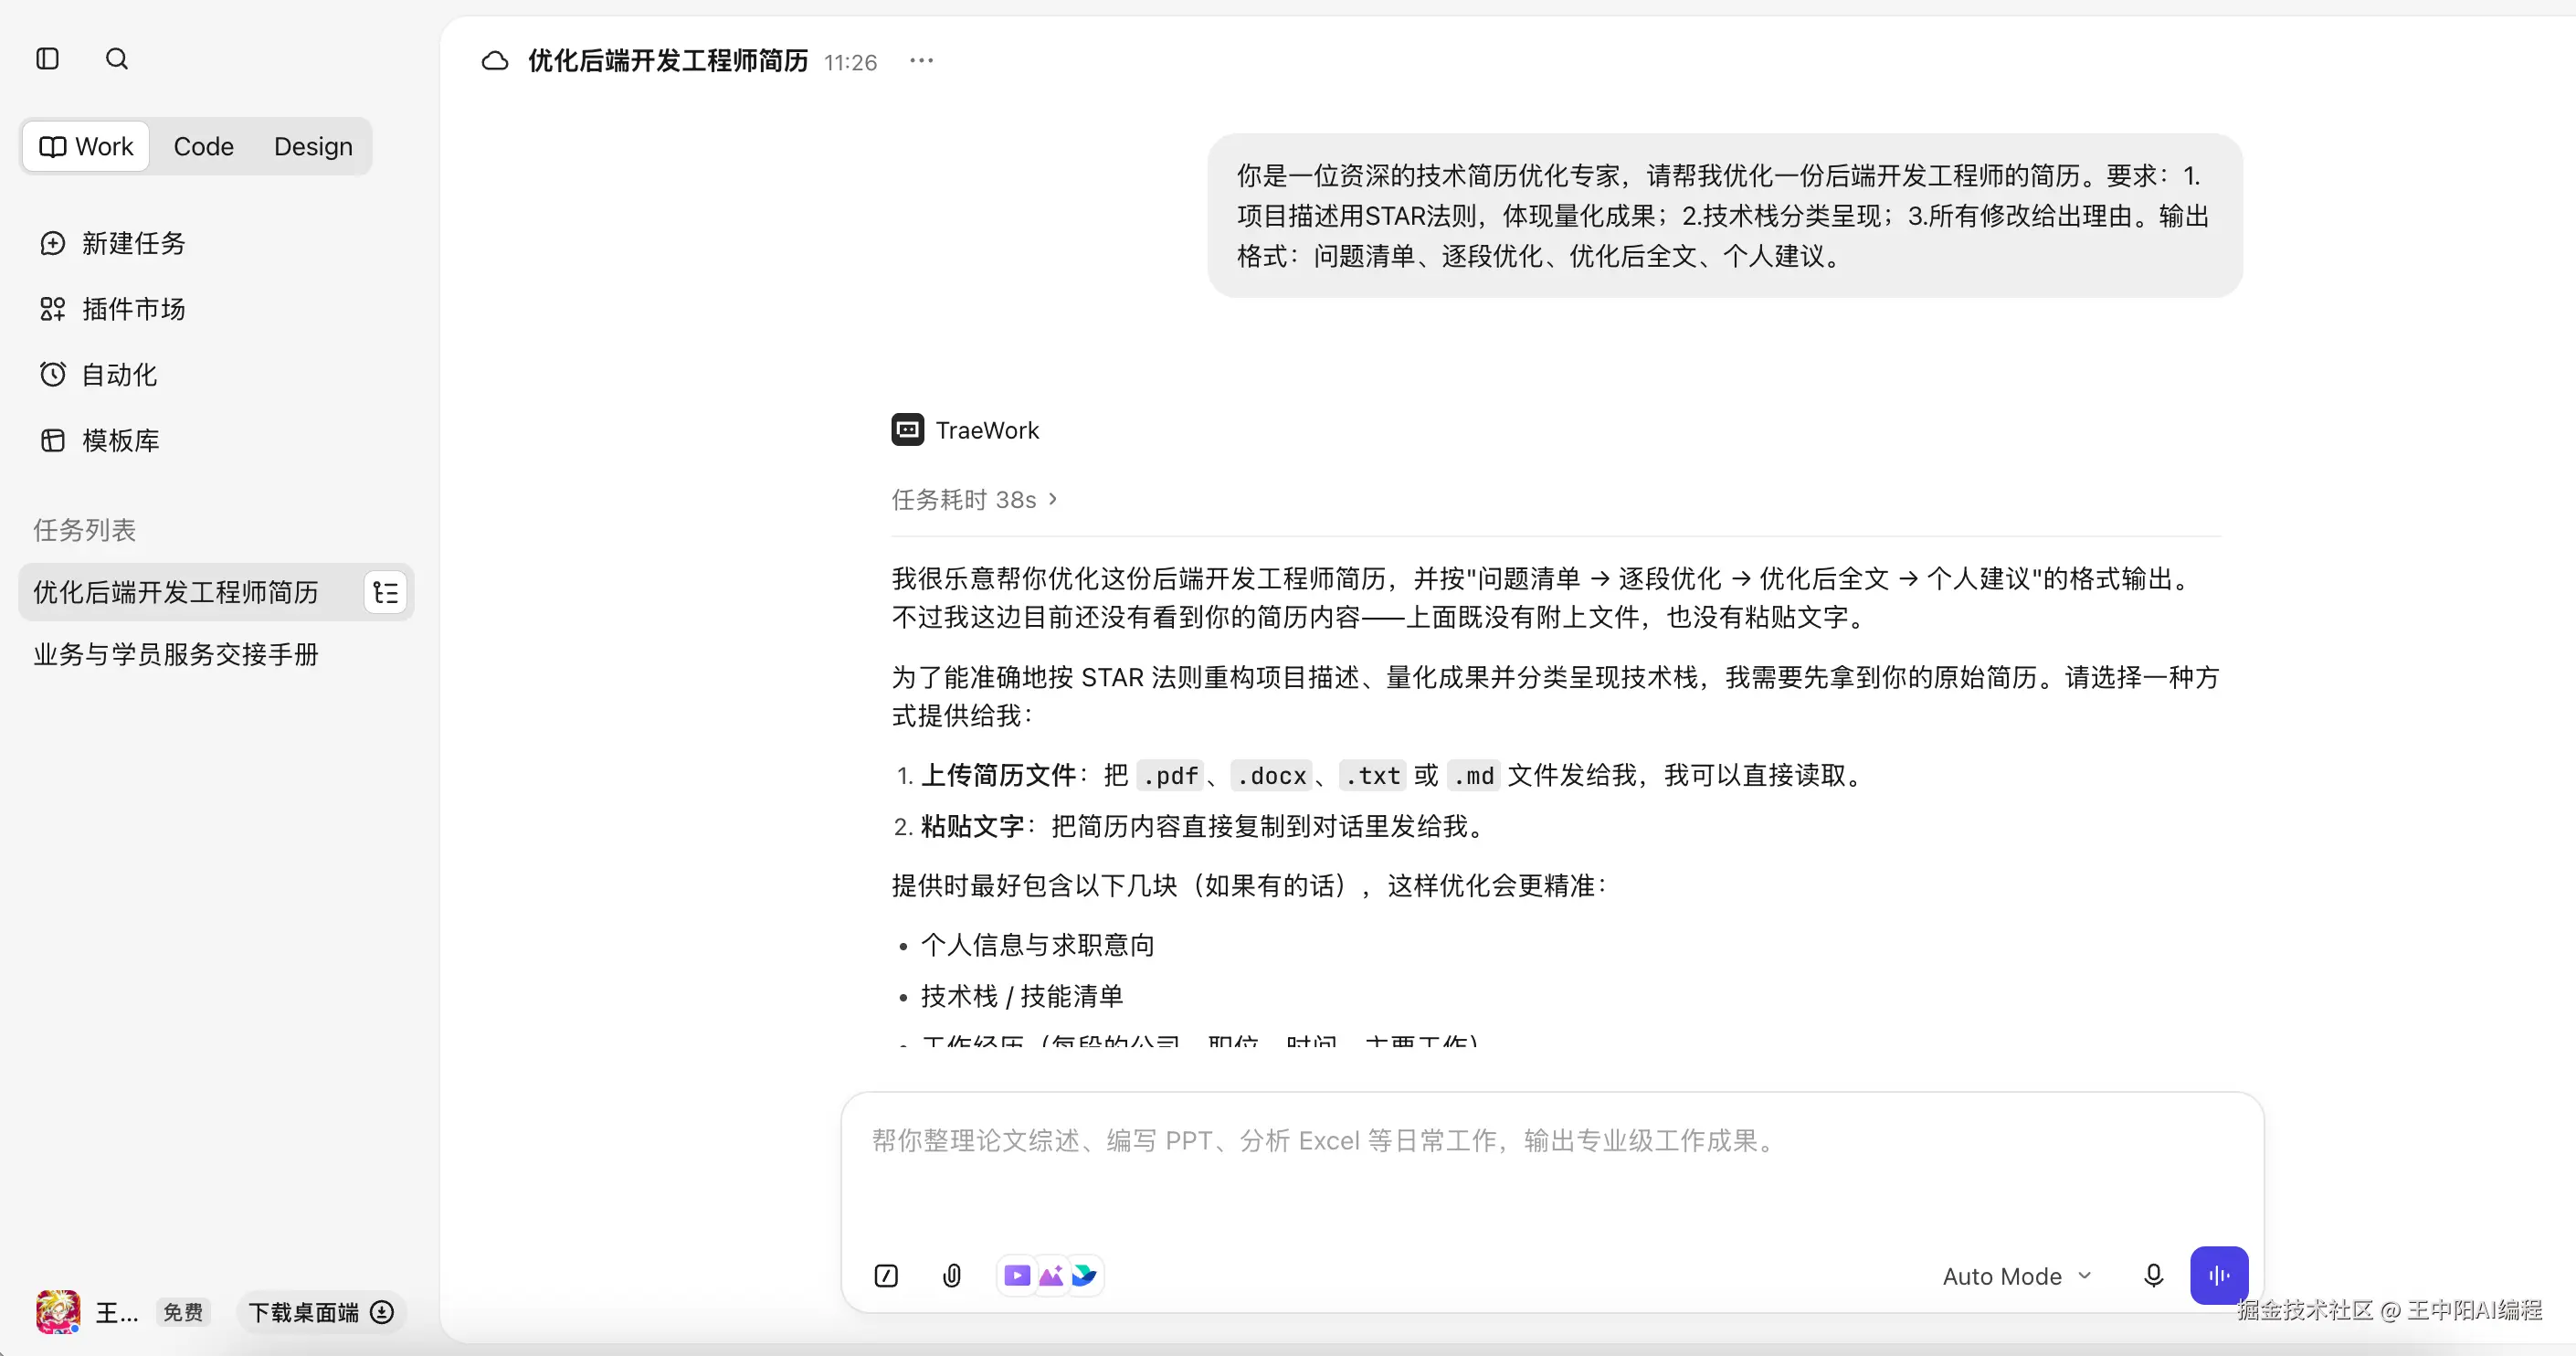Open the Auto Mode dropdown
This screenshot has height=1356, width=2576.
[x=2016, y=1276]
